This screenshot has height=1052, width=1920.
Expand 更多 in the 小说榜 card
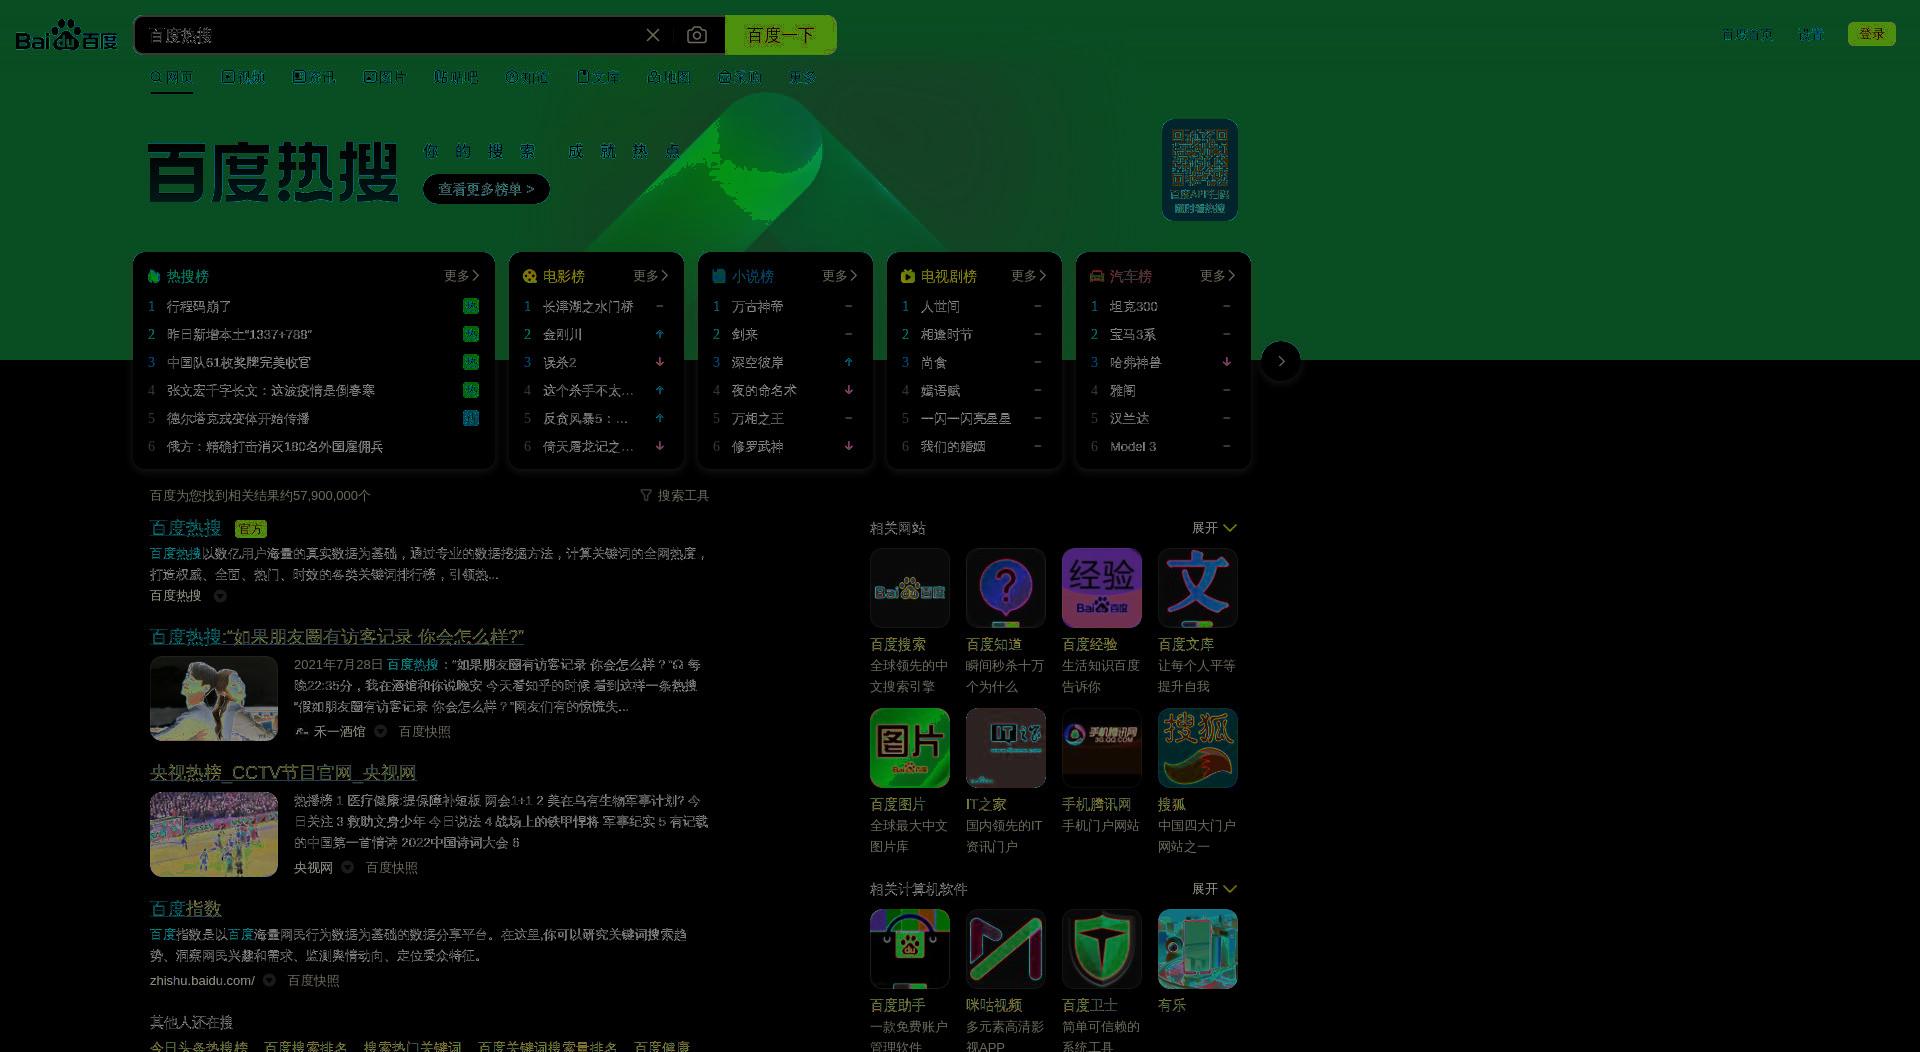840,276
